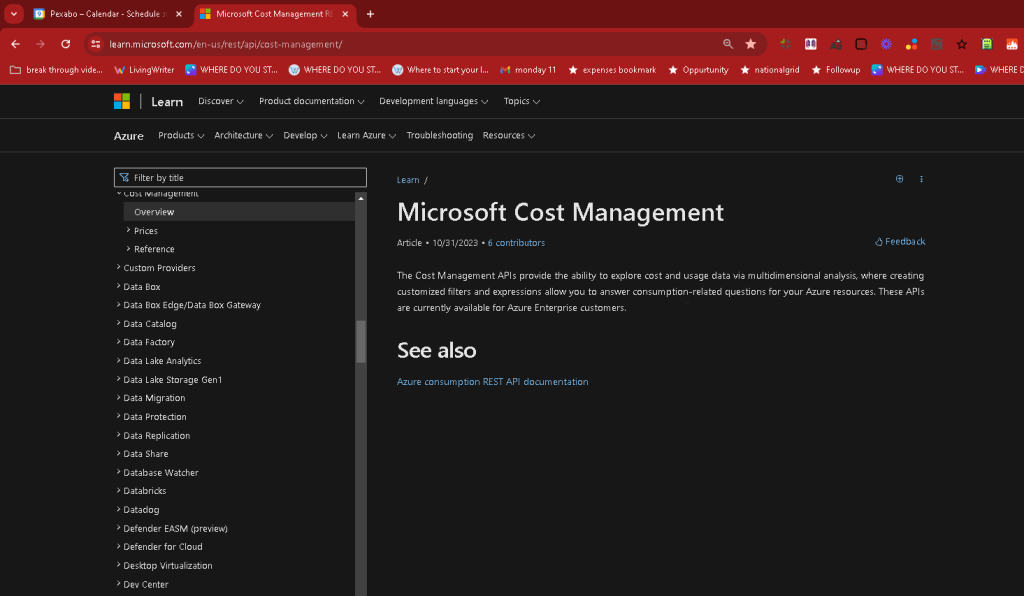Click the Feedback button
This screenshot has width=1024, height=596.
pos(900,242)
